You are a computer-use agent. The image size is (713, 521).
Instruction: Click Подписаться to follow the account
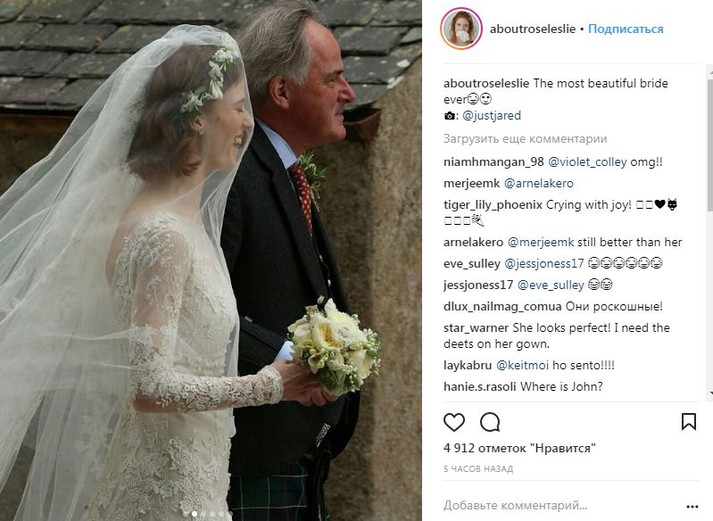pyautogui.click(x=626, y=29)
